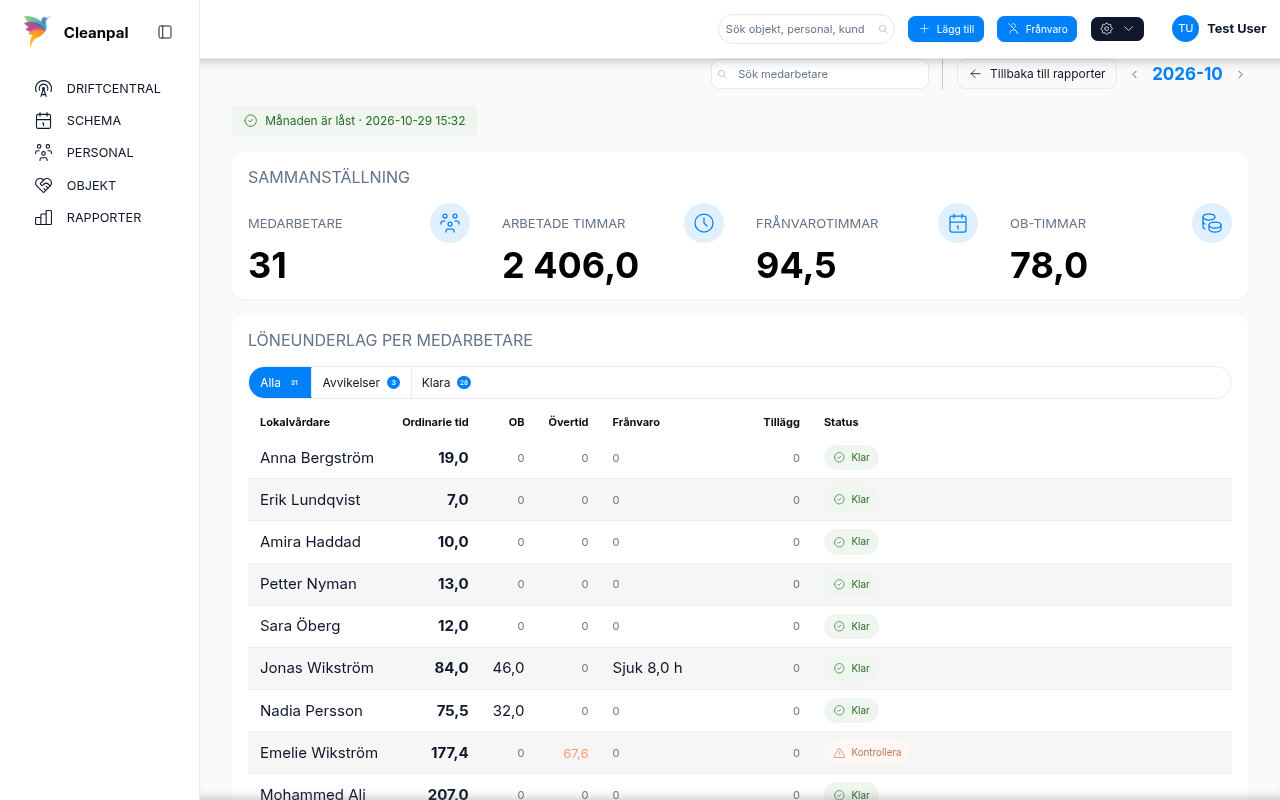Click Jonas Wikström's Sjuk 8,0 h absence
The image size is (1280, 800).
tap(647, 668)
